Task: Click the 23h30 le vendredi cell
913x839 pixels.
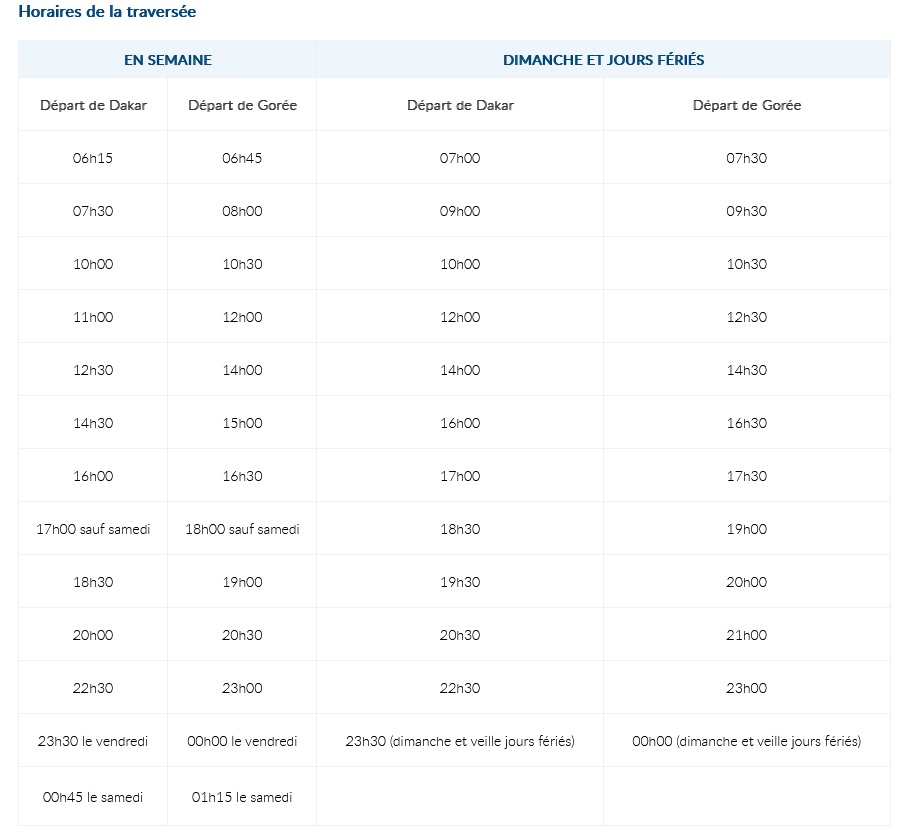Action: [x=93, y=741]
